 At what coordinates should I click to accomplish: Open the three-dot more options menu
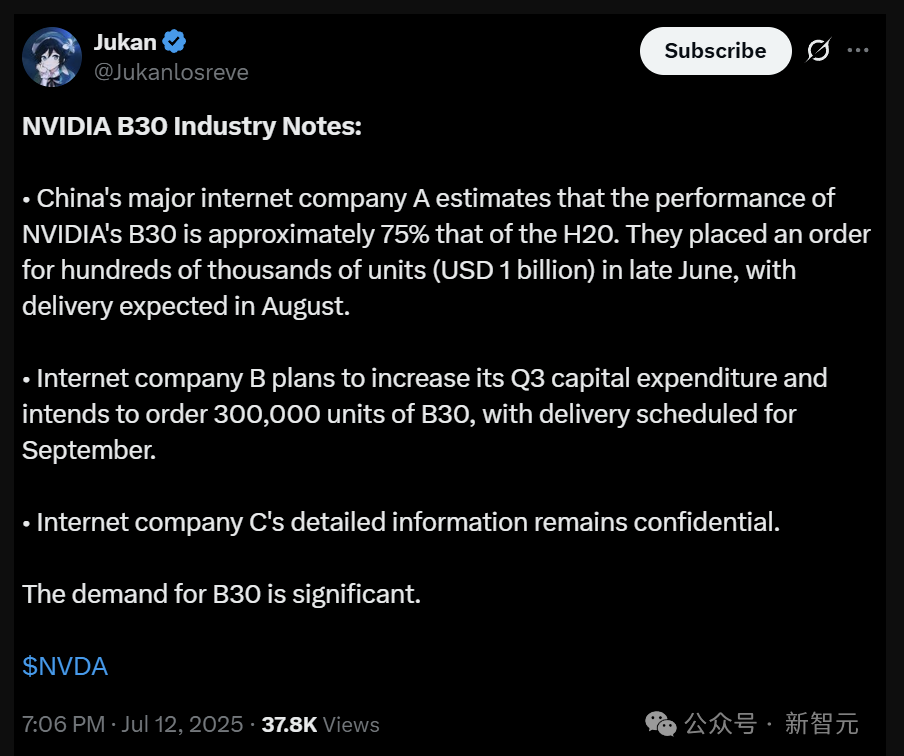(858, 50)
